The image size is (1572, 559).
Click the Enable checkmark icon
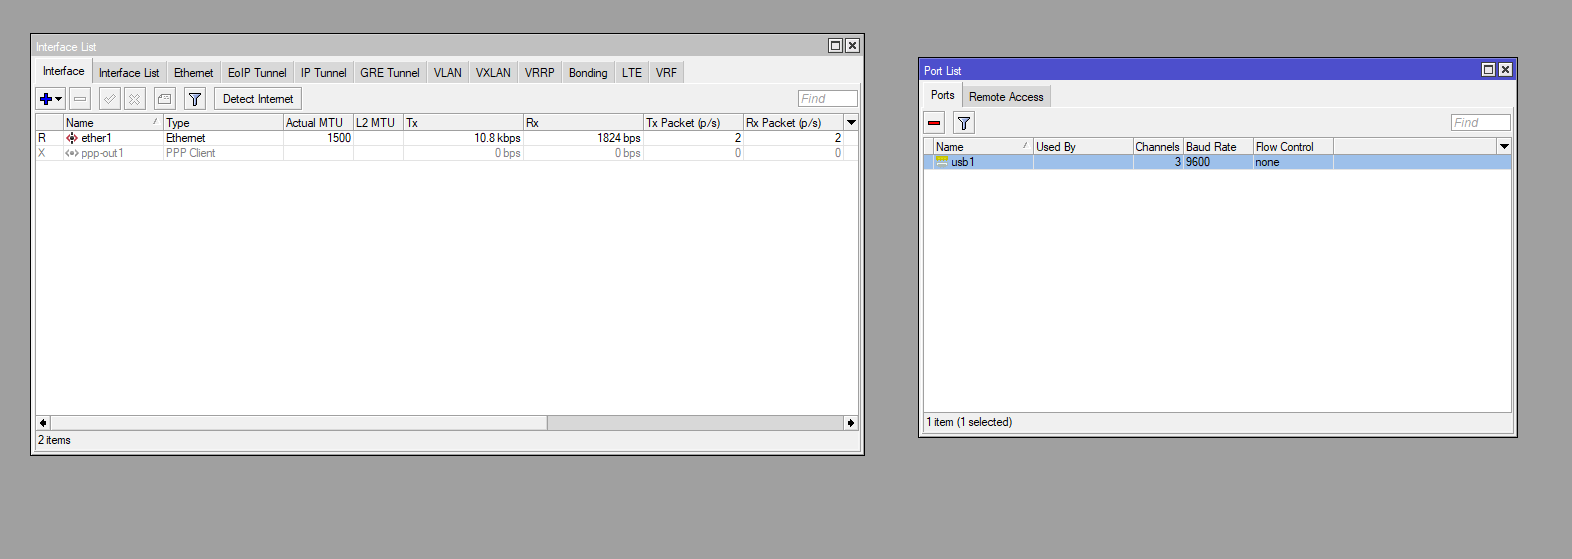tap(110, 98)
